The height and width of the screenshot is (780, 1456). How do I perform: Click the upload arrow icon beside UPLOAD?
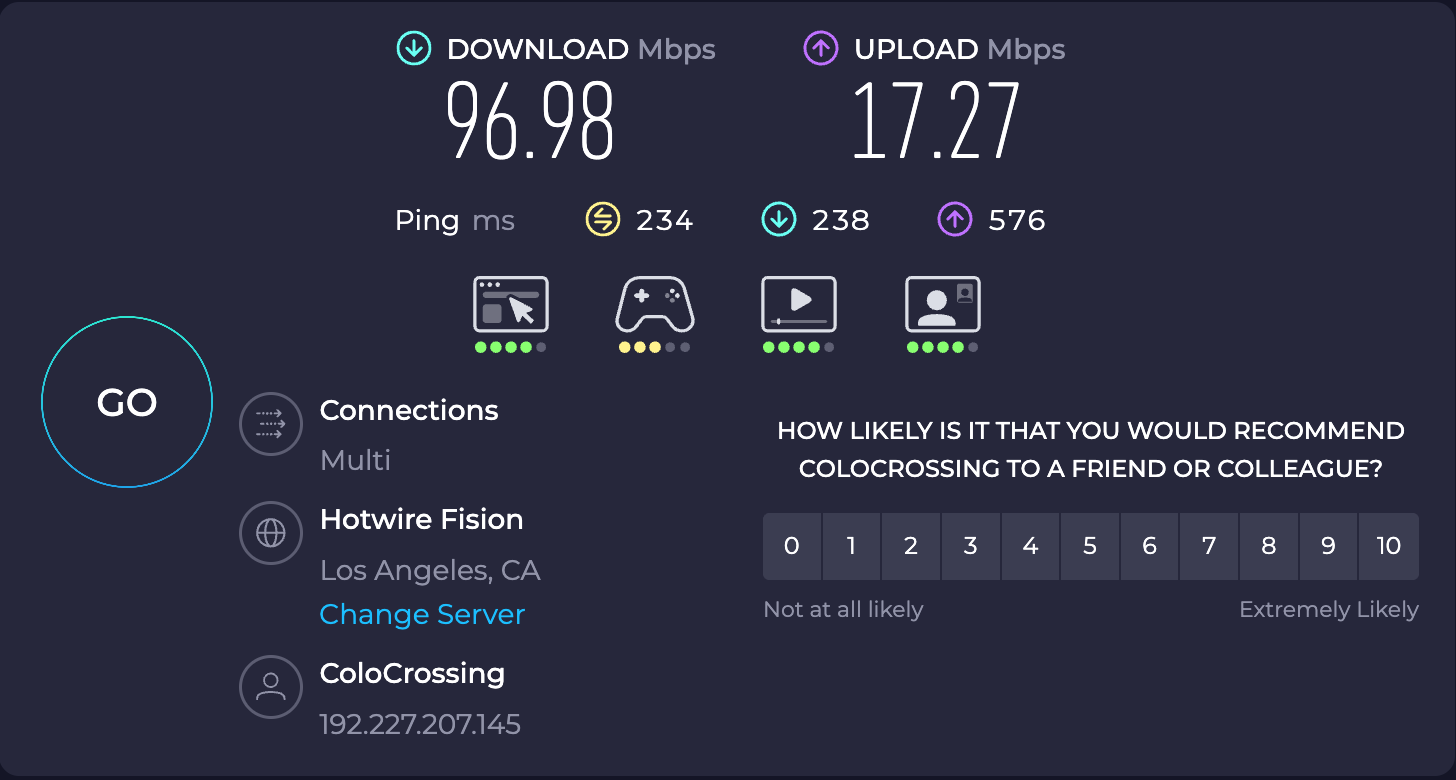click(820, 48)
